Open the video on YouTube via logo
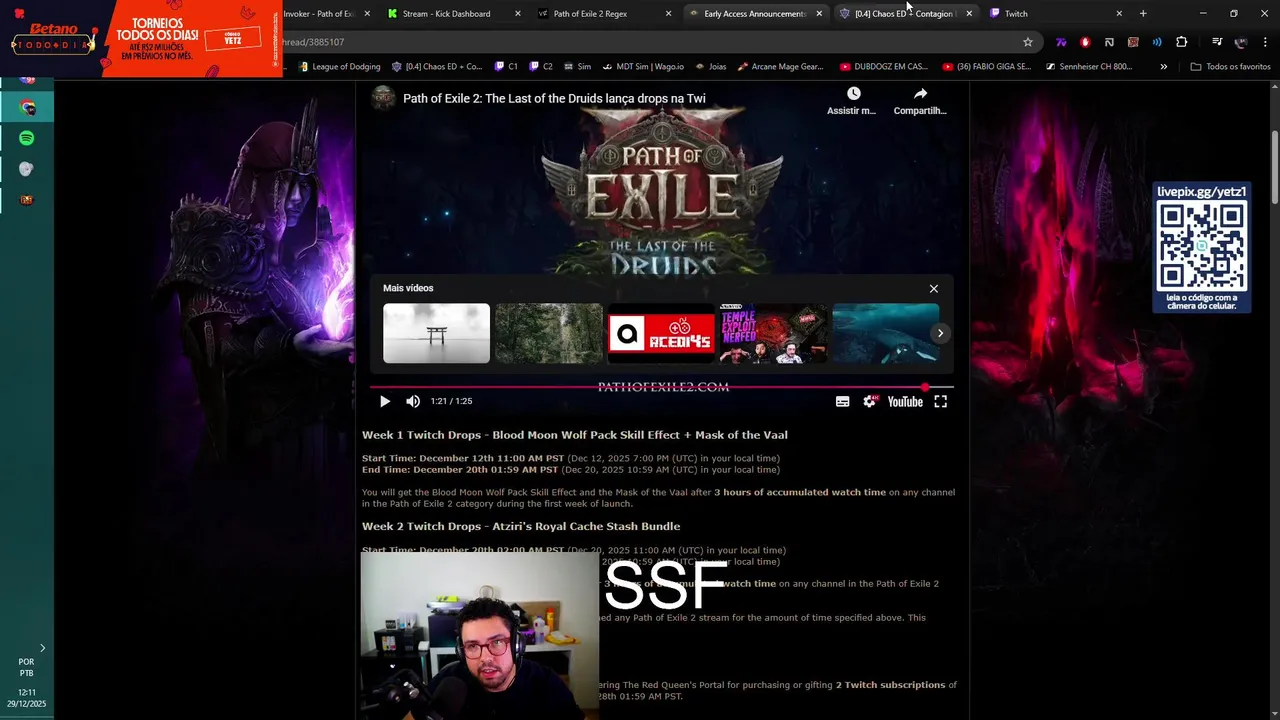Image resolution: width=1280 pixels, height=720 pixels. coord(905,401)
